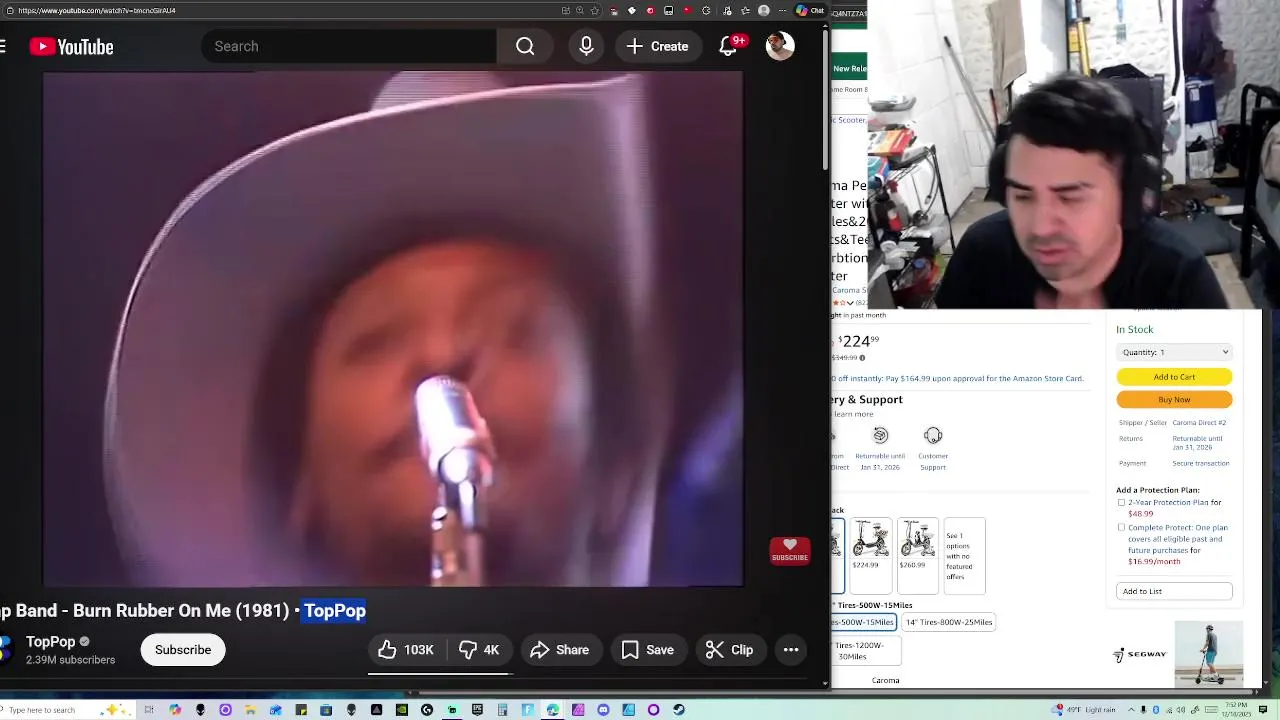
Task: Dislike the video showing 4K
Action: coord(479,650)
